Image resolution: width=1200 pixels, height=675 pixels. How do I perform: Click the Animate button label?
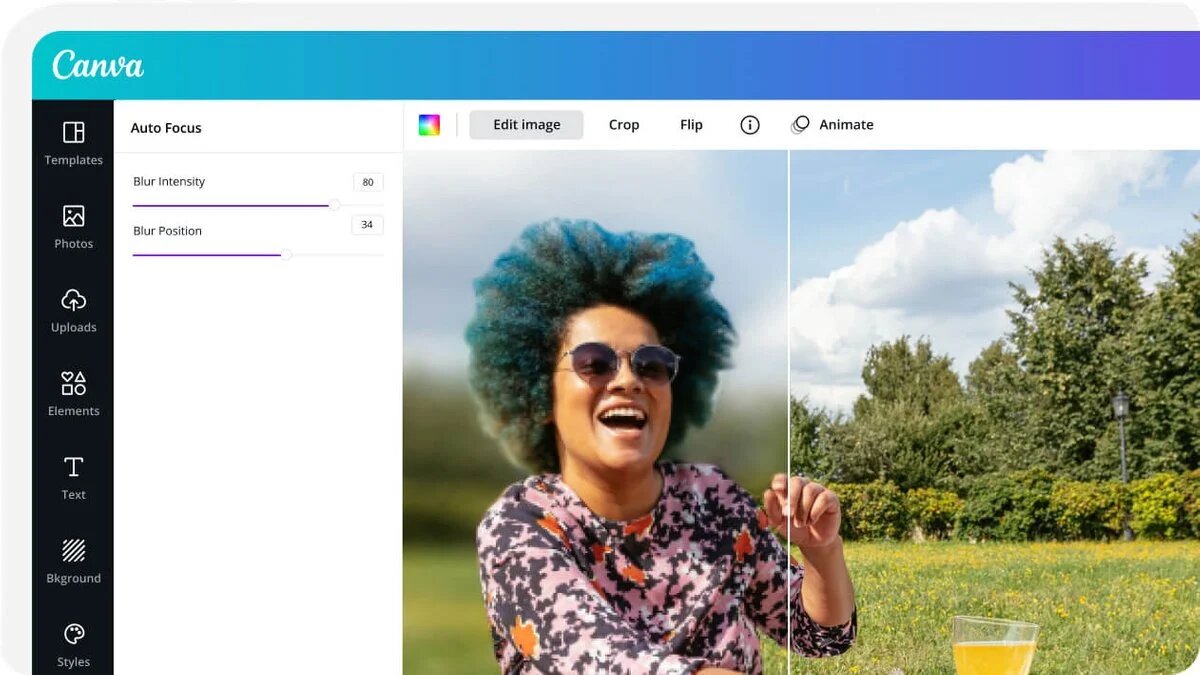coord(846,125)
